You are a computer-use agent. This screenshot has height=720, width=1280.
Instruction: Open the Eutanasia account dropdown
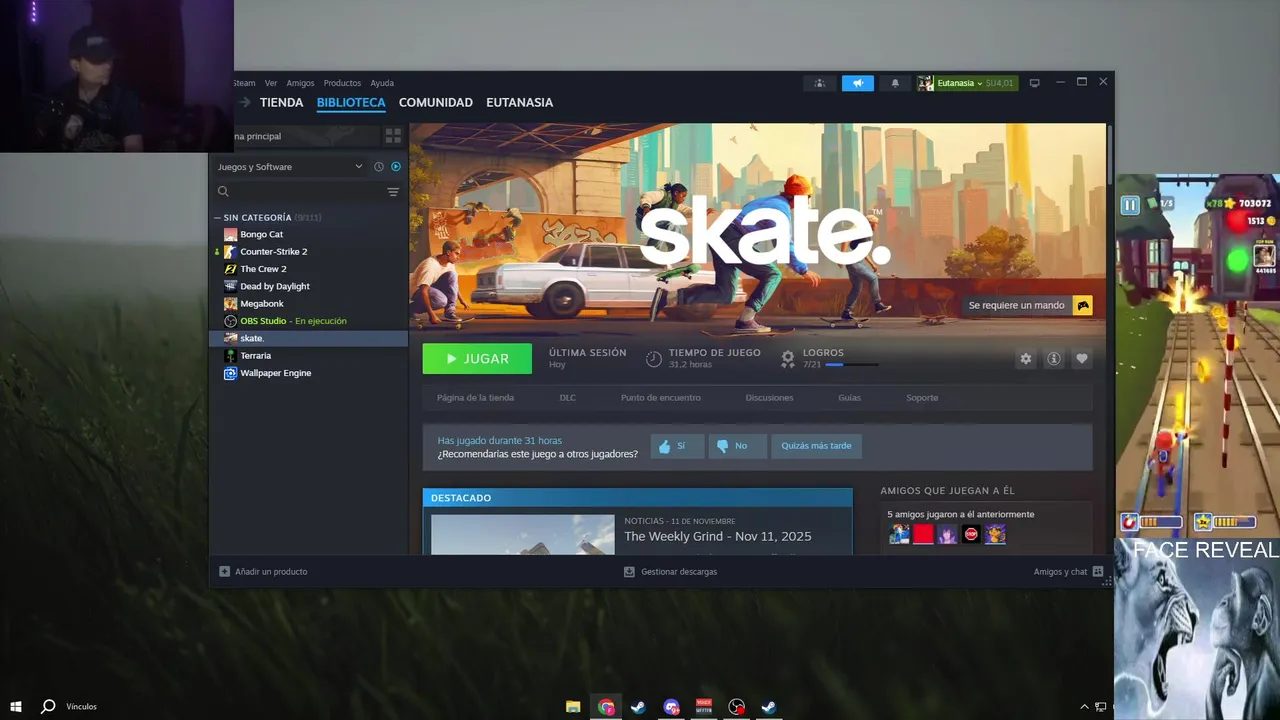click(968, 83)
